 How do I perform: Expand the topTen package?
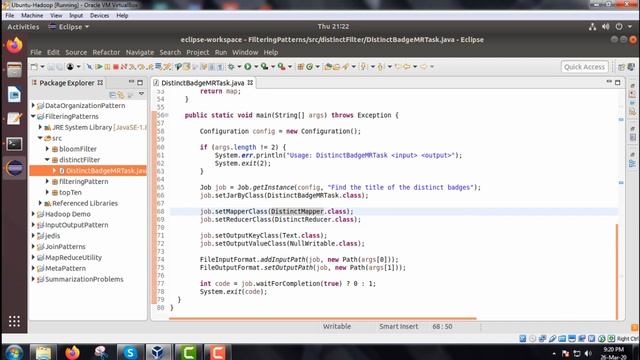pos(47,192)
